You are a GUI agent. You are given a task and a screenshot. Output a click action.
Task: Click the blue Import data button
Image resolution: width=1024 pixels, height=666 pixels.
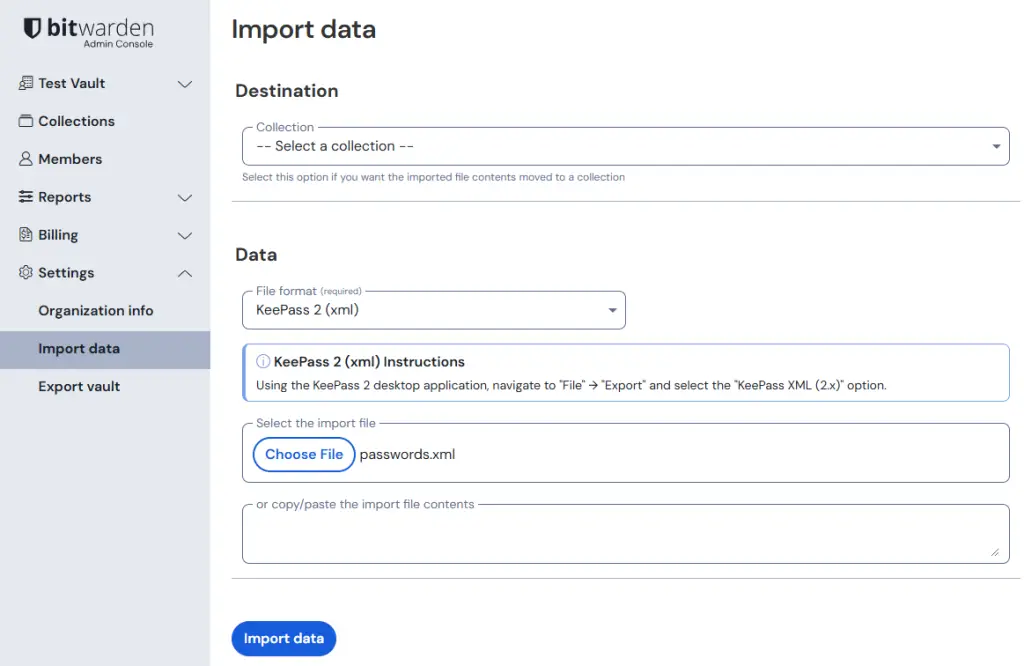coord(283,639)
